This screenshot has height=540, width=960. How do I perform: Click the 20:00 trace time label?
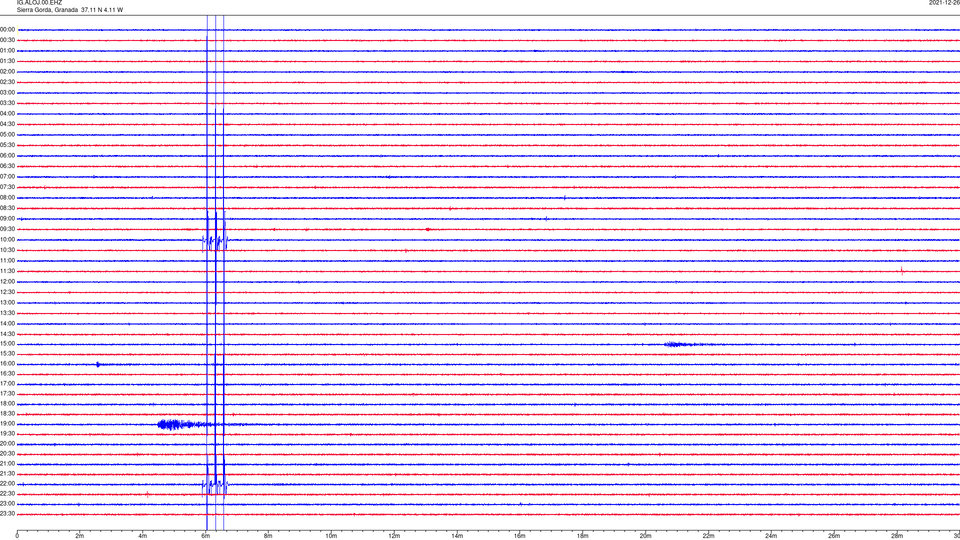7,444
